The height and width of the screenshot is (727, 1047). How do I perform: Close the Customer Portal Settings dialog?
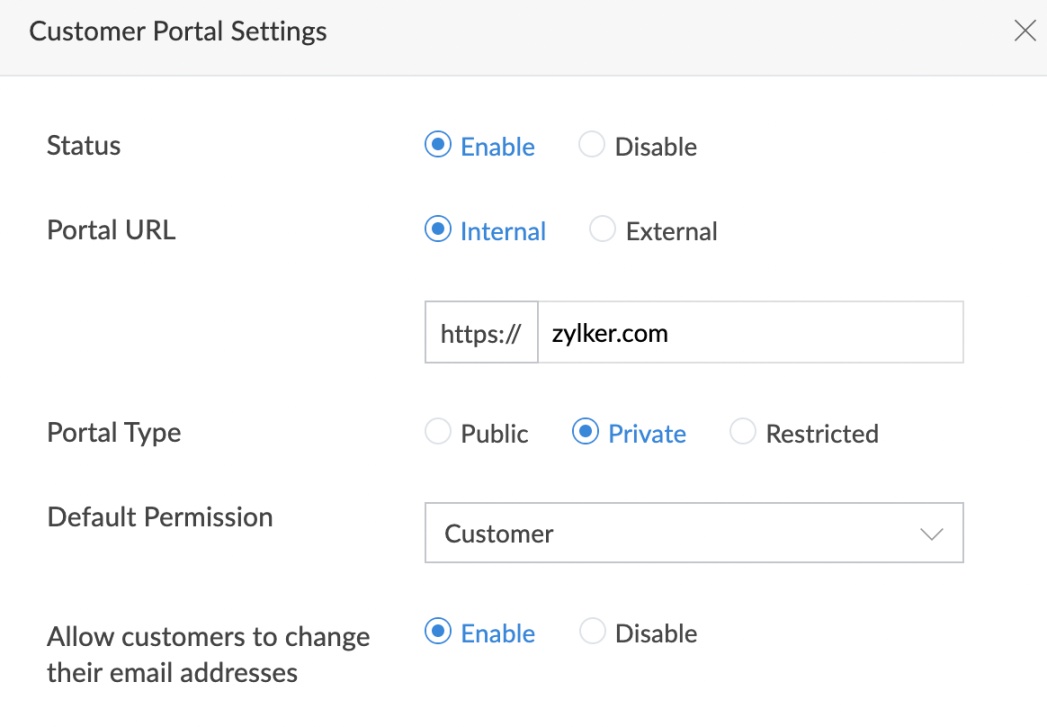click(x=1025, y=31)
